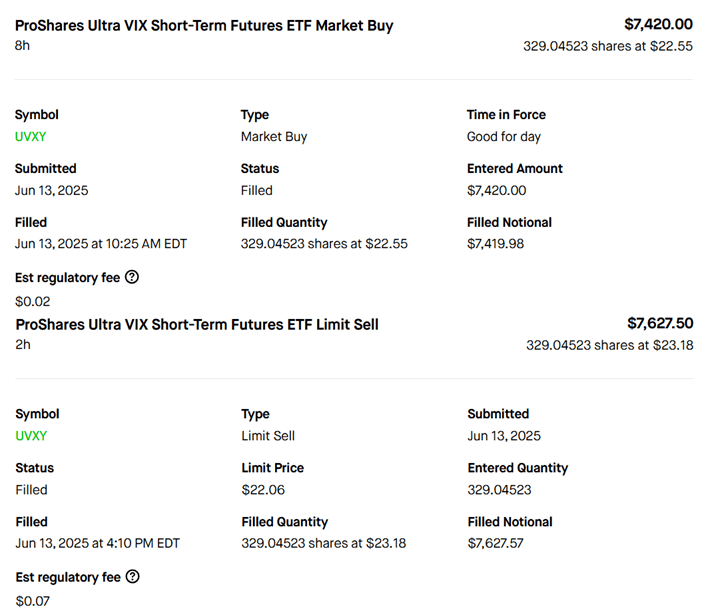The width and height of the screenshot is (716, 610).
Task: Click the $7,627.57 Filled Notional value
Action: (x=496, y=543)
